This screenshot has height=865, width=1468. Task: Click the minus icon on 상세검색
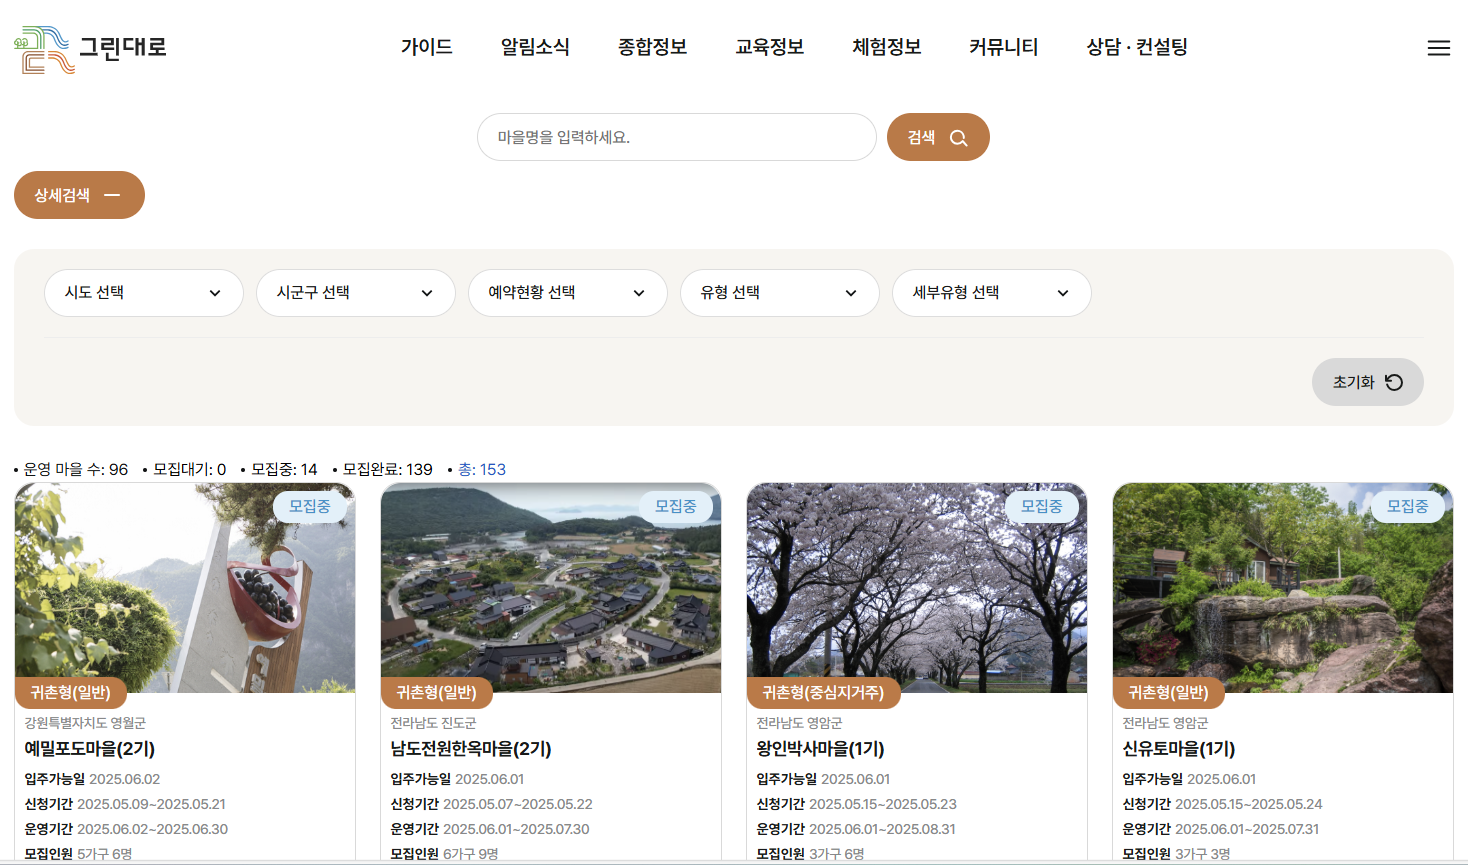(112, 194)
